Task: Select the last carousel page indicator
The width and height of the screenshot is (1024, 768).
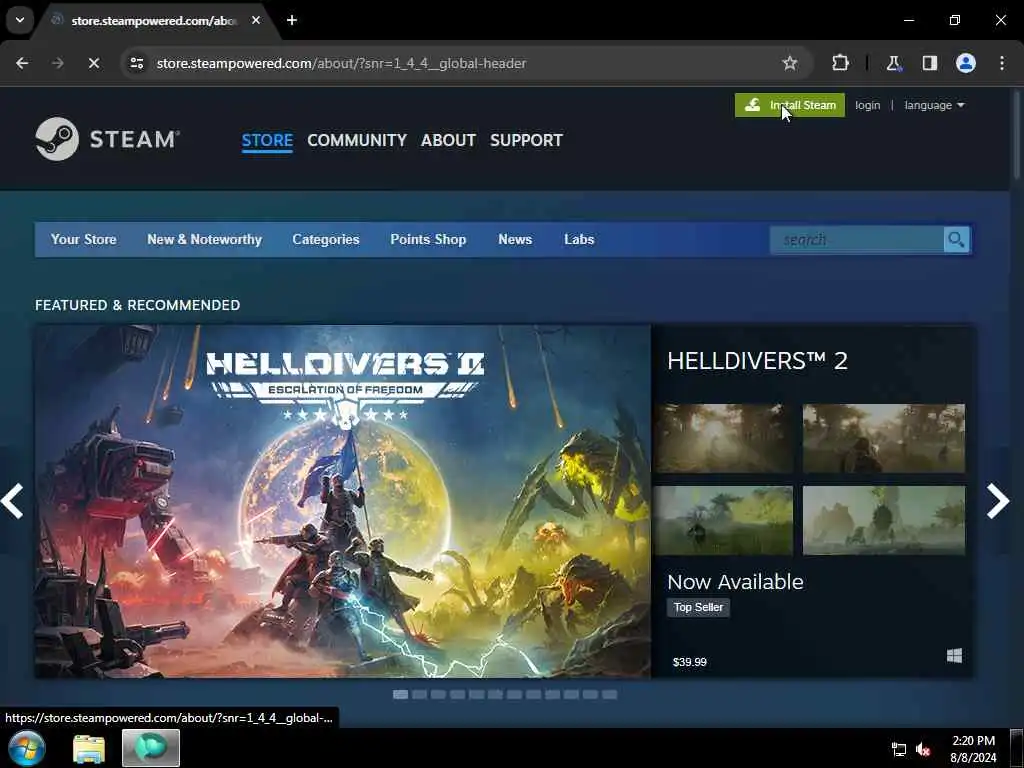Action: (x=609, y=694)
